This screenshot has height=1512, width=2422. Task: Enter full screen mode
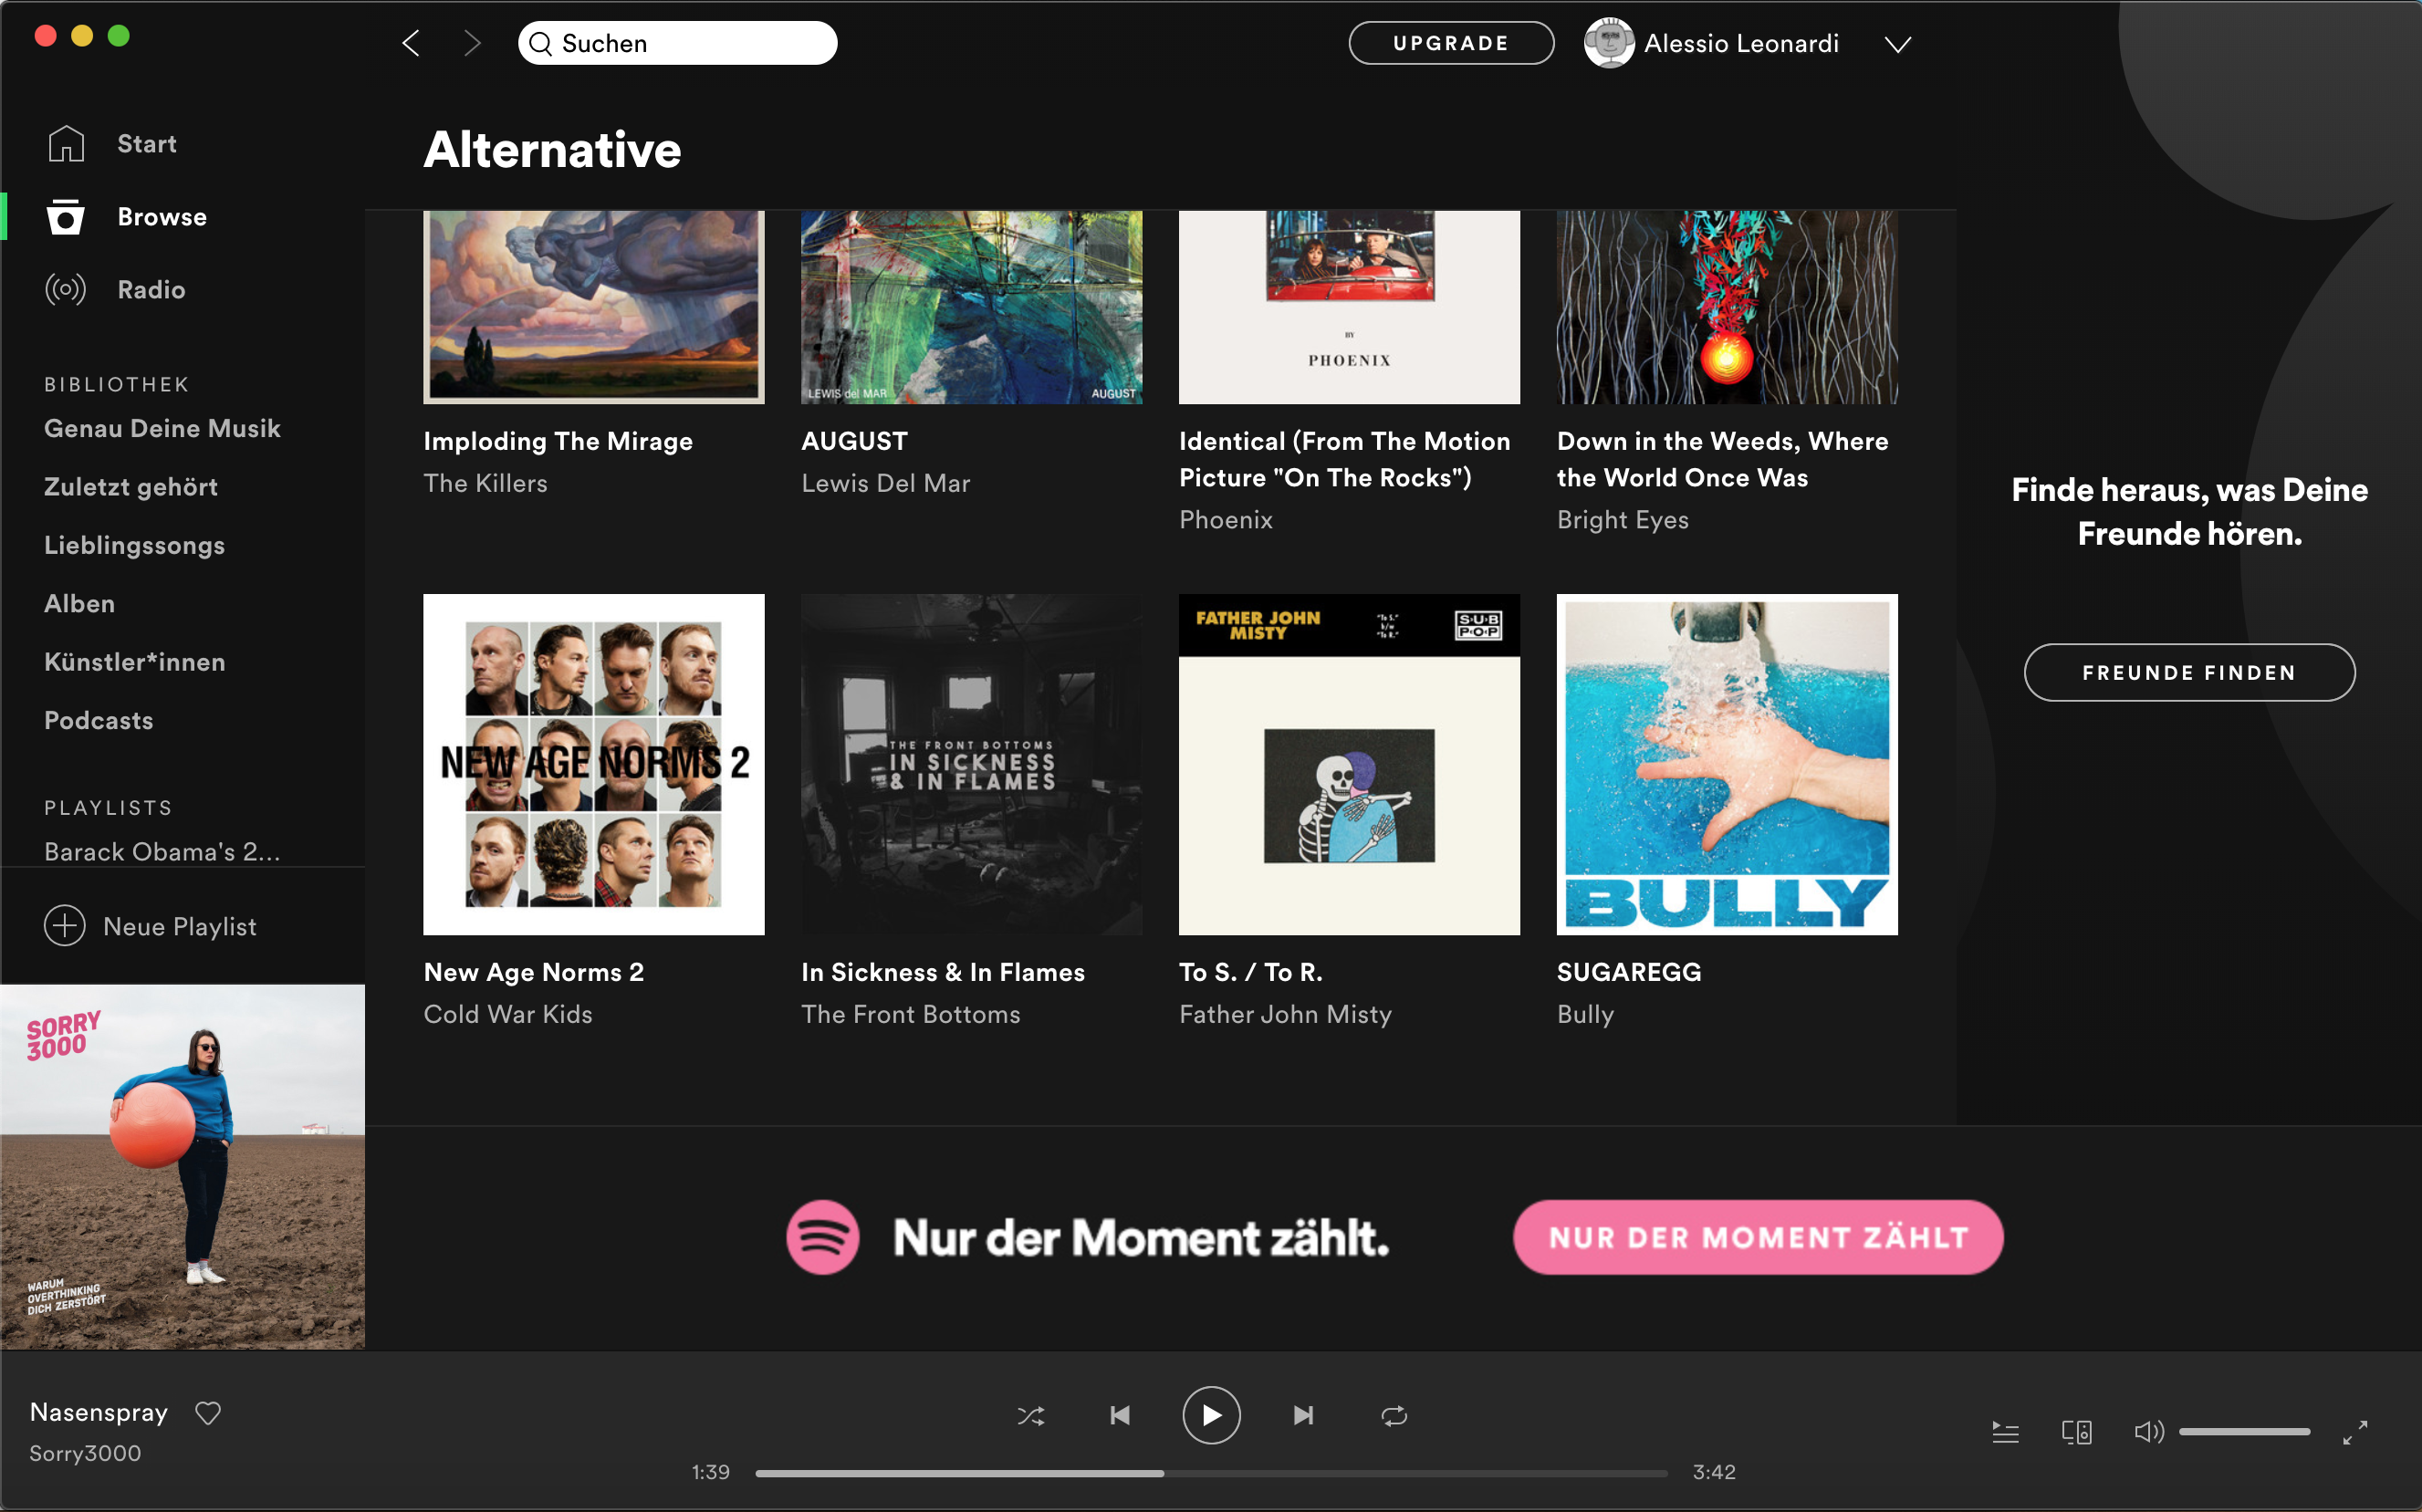pos(2355,1432)
